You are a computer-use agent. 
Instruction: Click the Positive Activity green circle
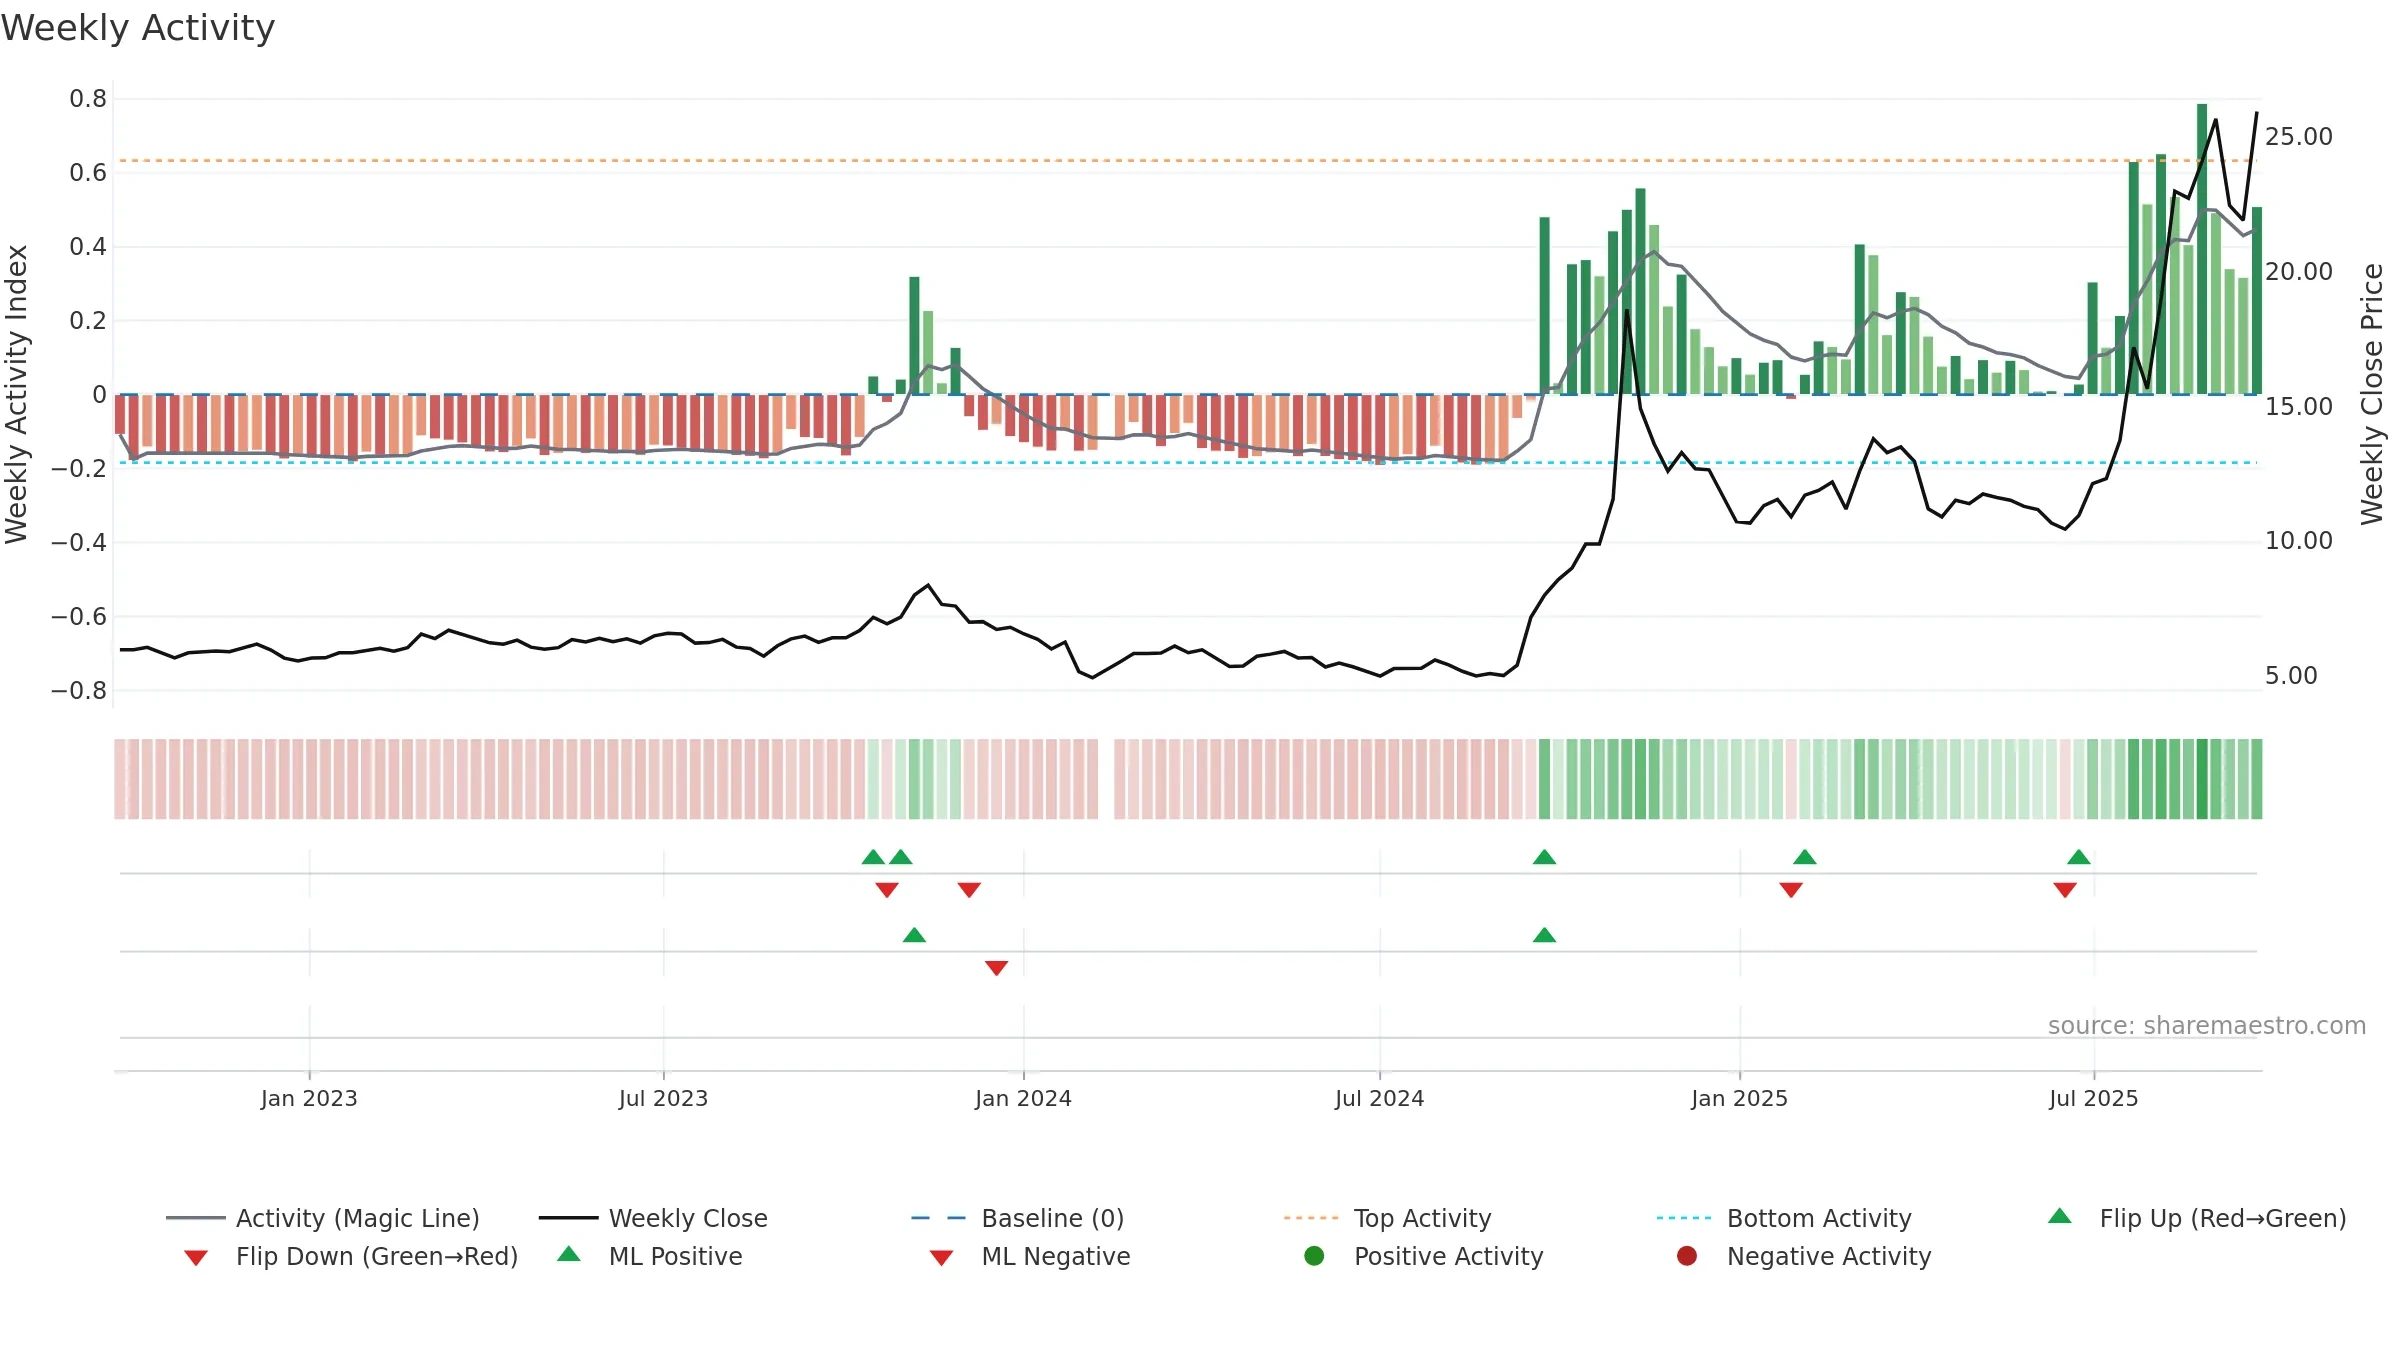(x=1314, y=1256)
